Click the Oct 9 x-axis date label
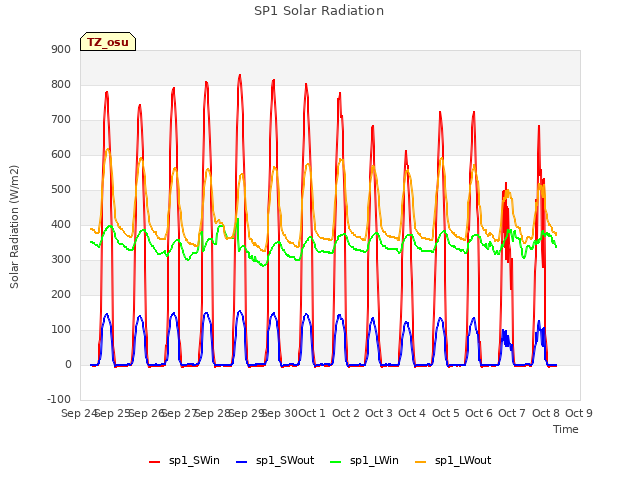This screenshot has width=640, height=480. click(x=579, y=413)
